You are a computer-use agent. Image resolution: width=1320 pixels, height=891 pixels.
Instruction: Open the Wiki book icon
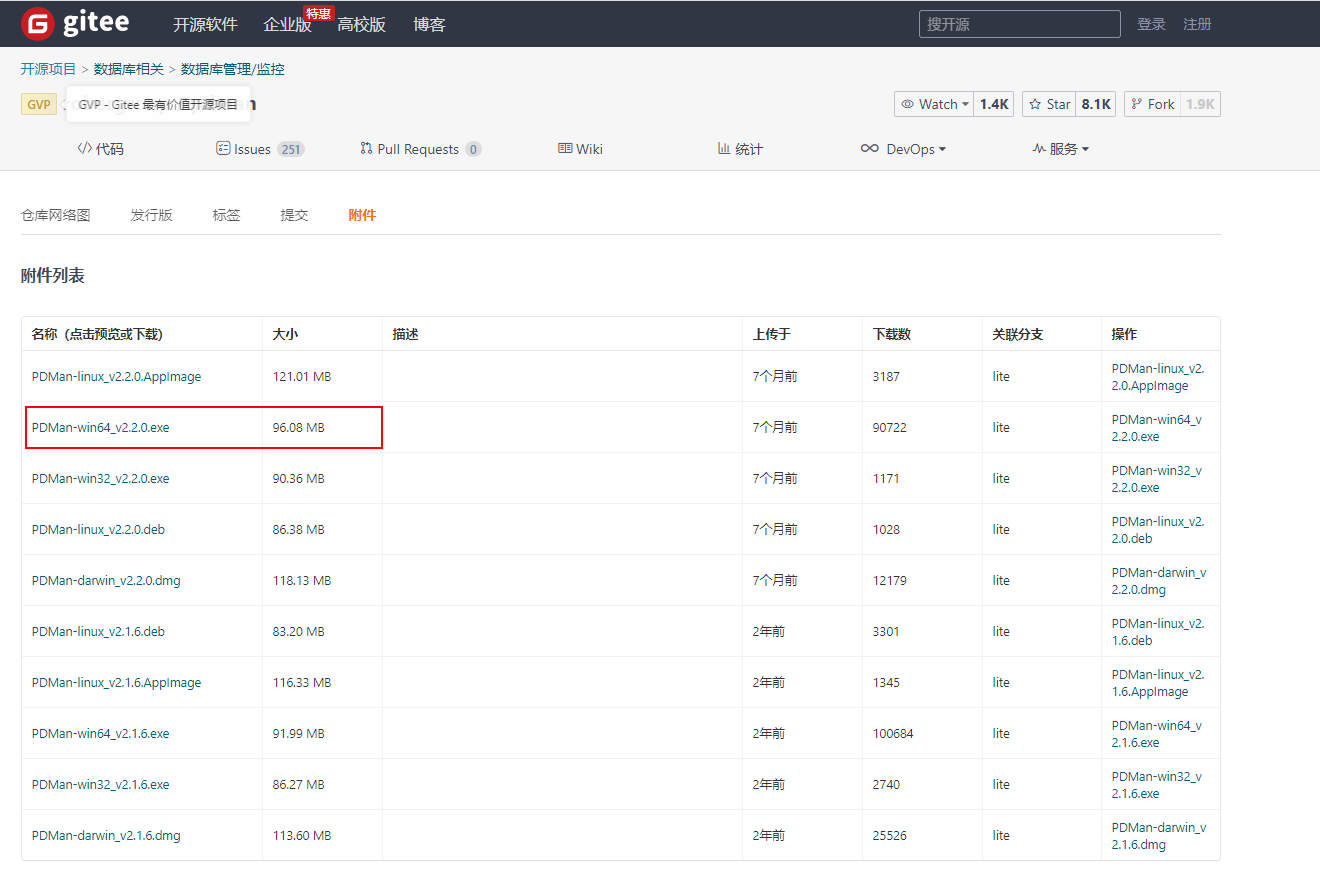(x=564, y=148)
